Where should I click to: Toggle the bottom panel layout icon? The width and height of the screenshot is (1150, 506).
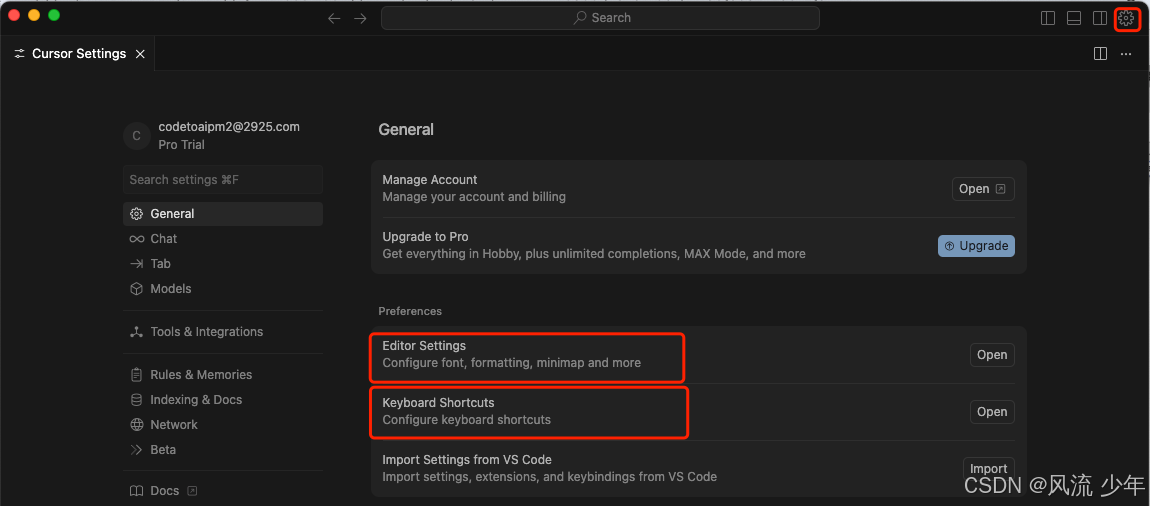coord(1074,18)
